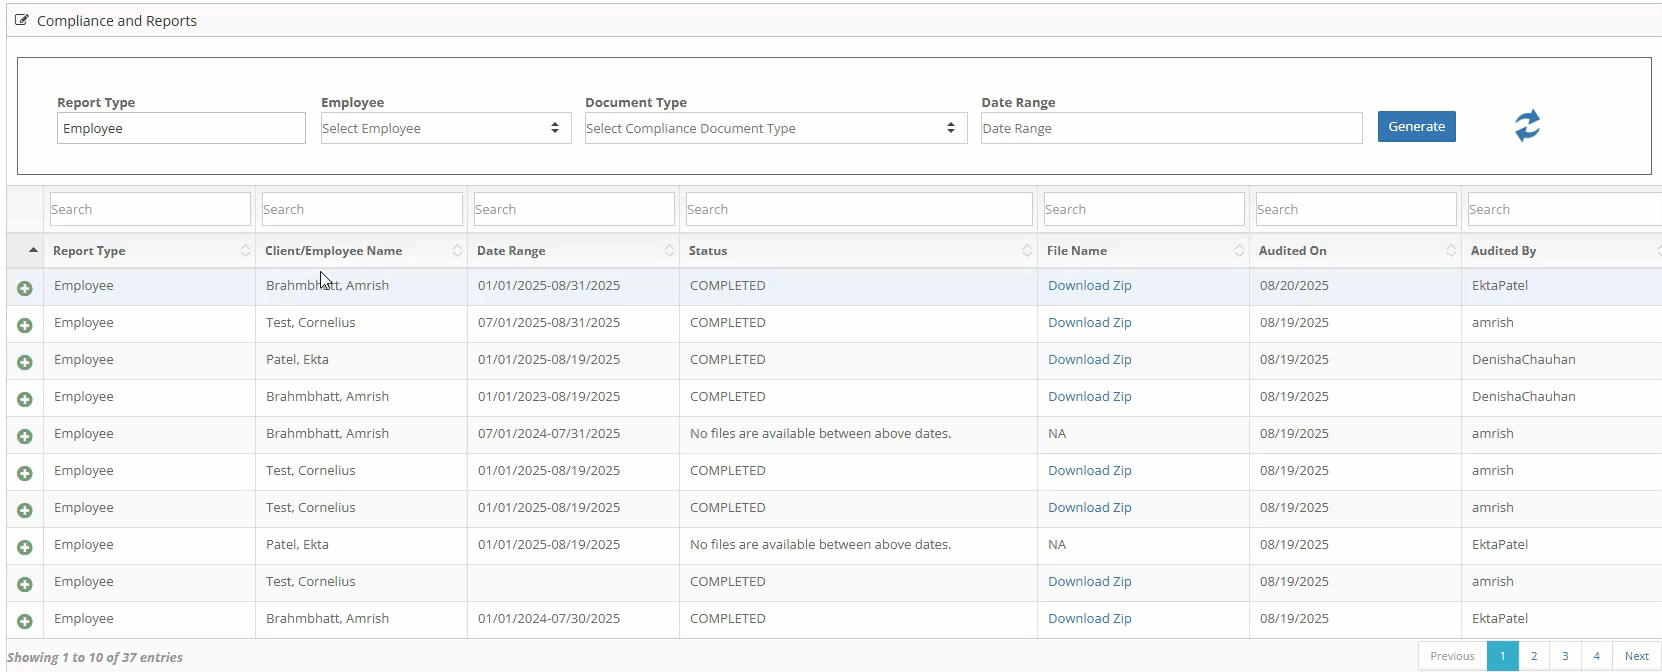Expand row details for Patel, Ekta 01/01/2025-08/19/2025 COMPLETED
This screenshot has height=672, width=1662.
[x=25, y=362]
